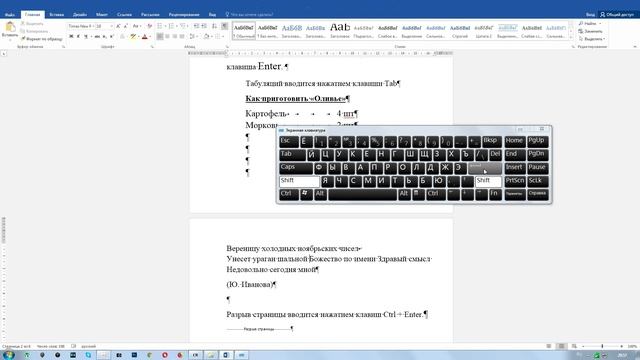The height and width of the screenshot is (360, 640).
Task: Switch to the Дизайн tab
Action: [80, 15]
